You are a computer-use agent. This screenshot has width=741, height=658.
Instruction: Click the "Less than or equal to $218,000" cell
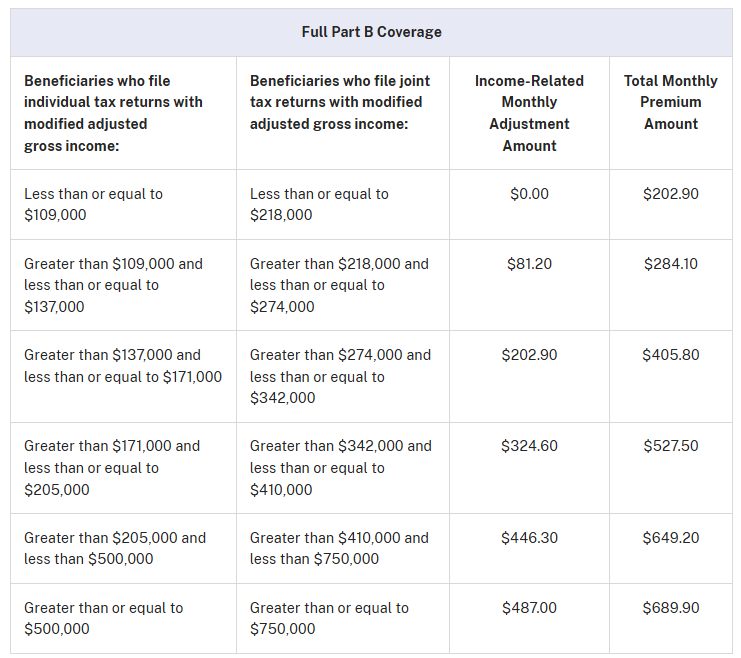[x=319, y=204]
